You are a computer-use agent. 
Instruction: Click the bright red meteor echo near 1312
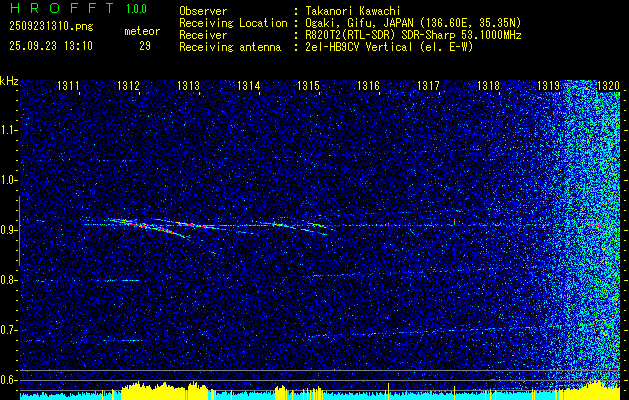[154, 227]
